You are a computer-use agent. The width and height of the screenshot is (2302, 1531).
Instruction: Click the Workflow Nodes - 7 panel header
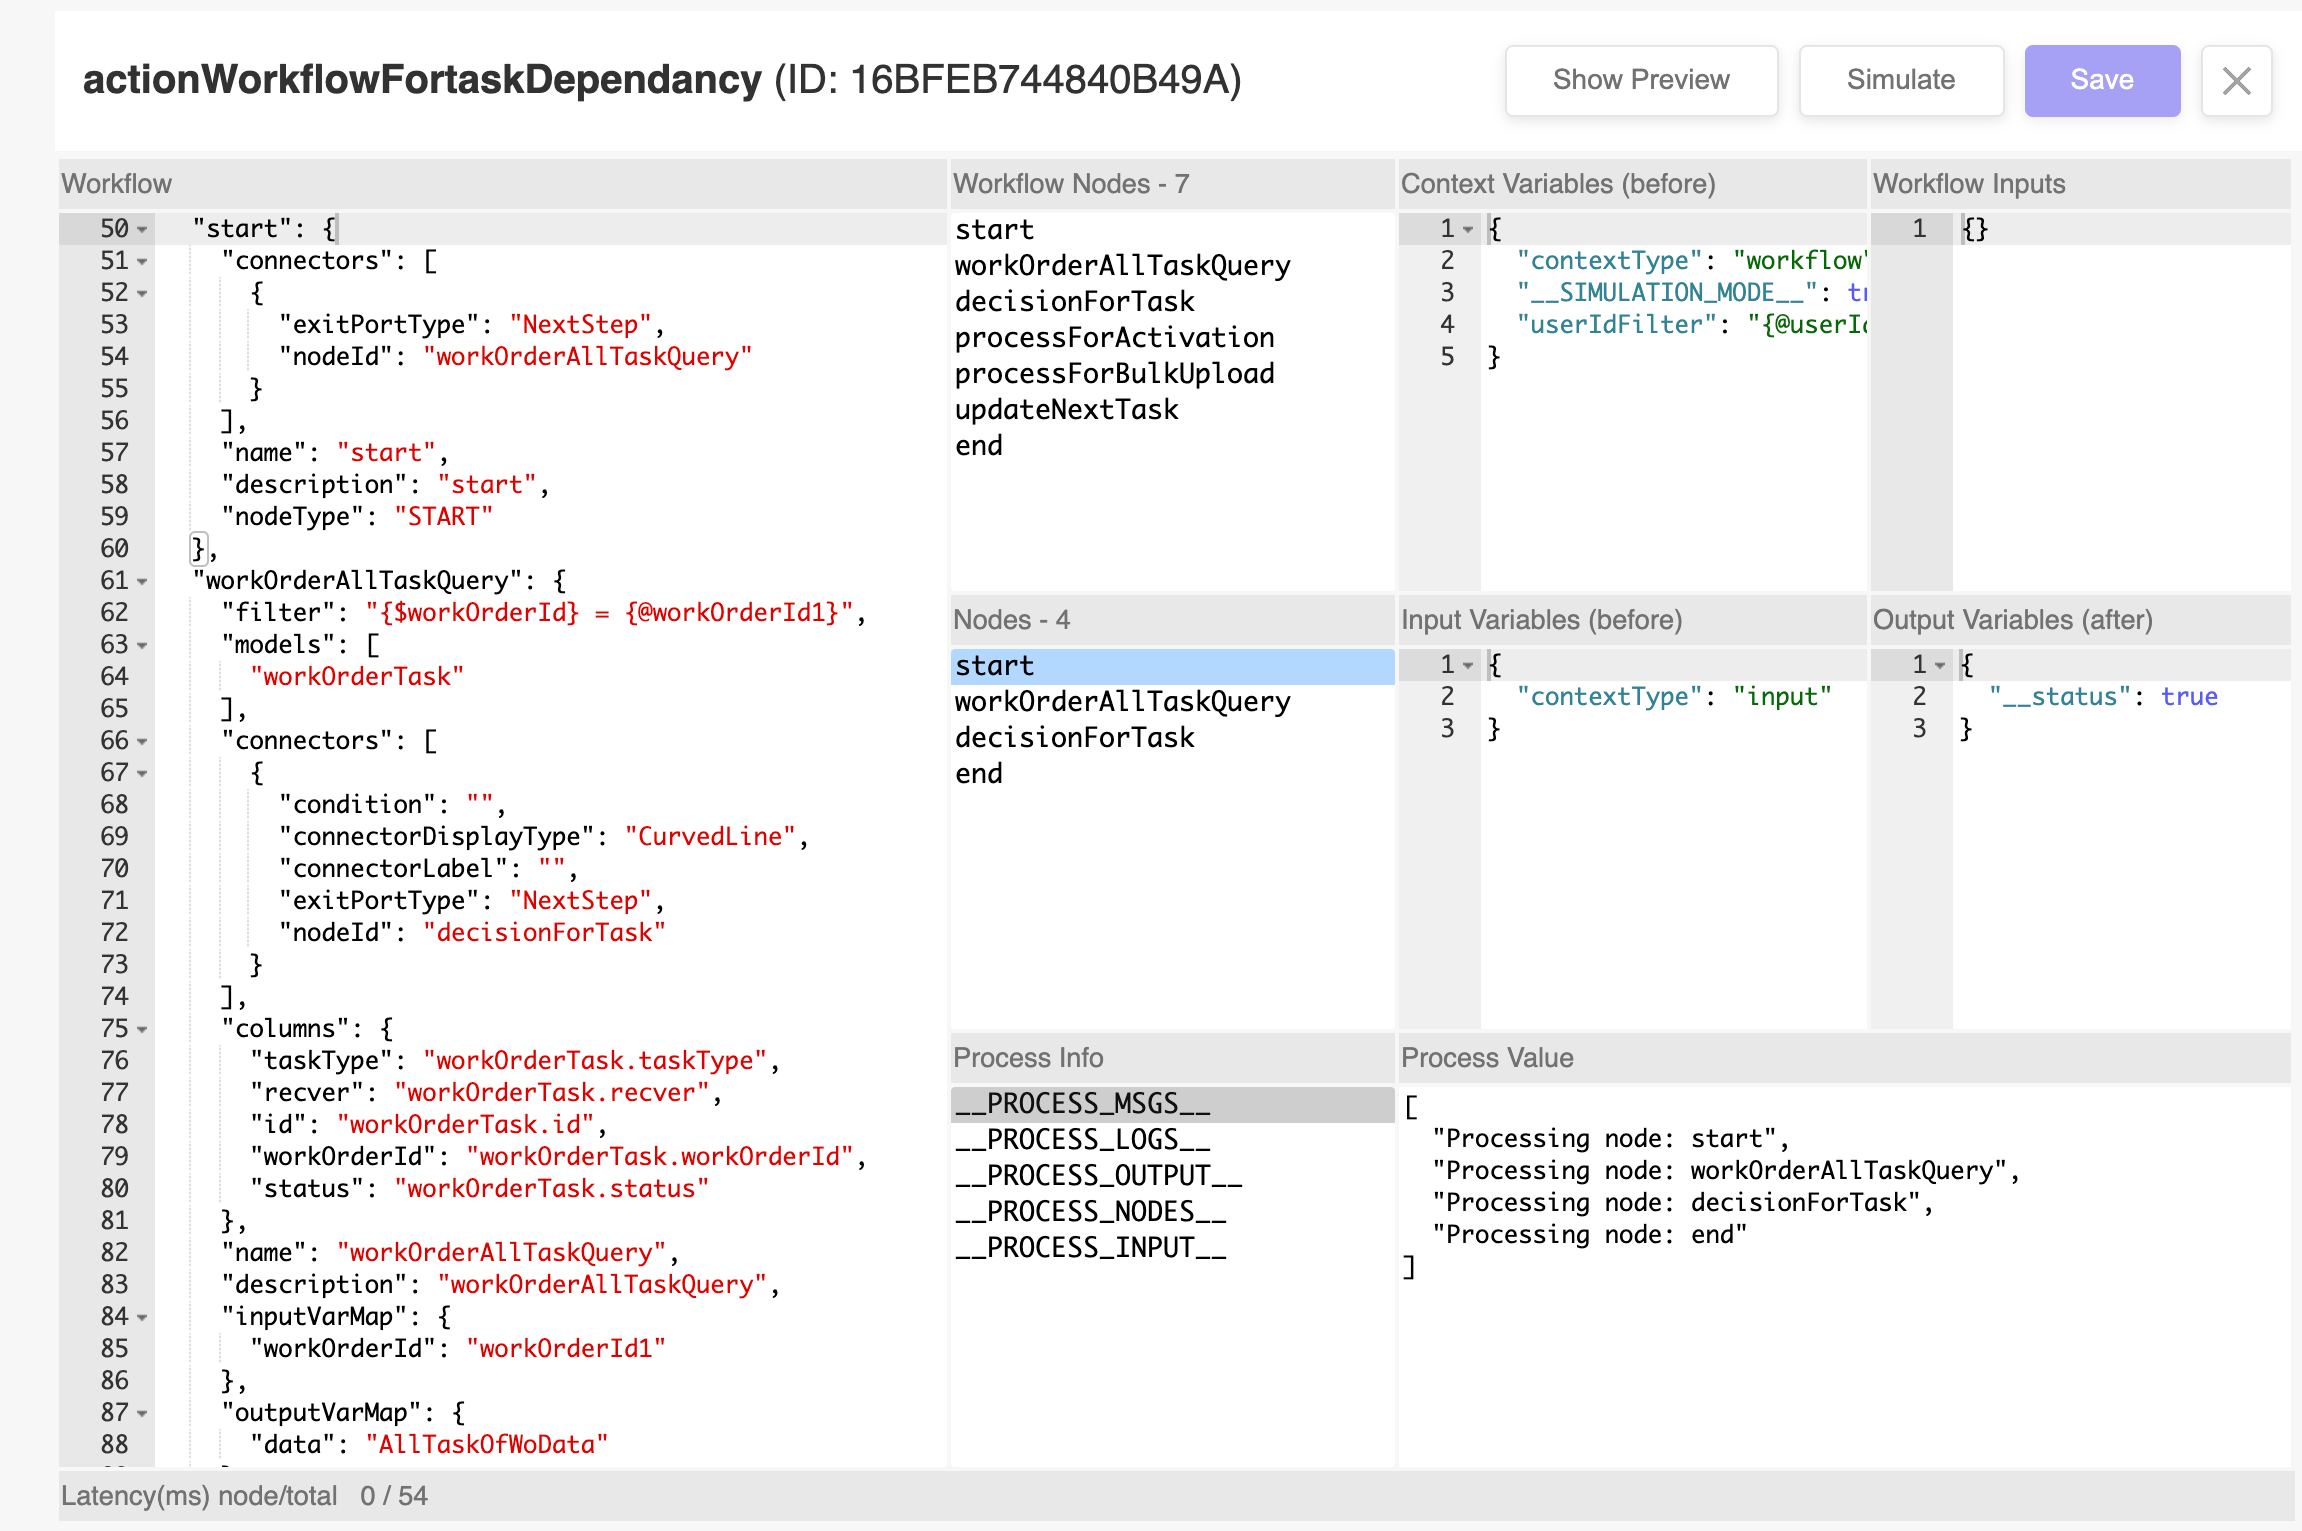tap(1172, 184)
